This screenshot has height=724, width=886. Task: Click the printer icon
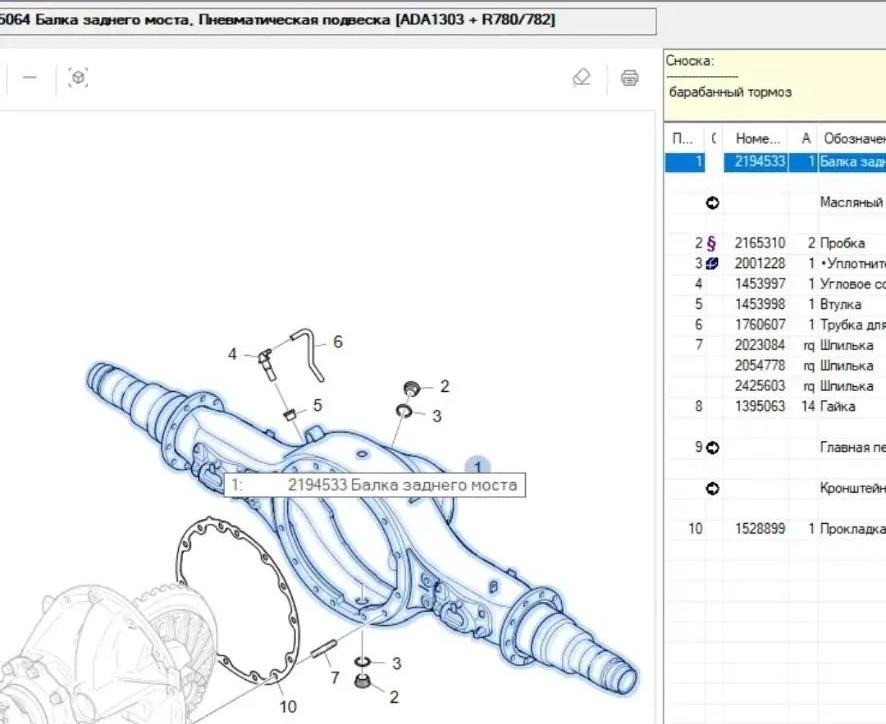[x=629, y=77]
